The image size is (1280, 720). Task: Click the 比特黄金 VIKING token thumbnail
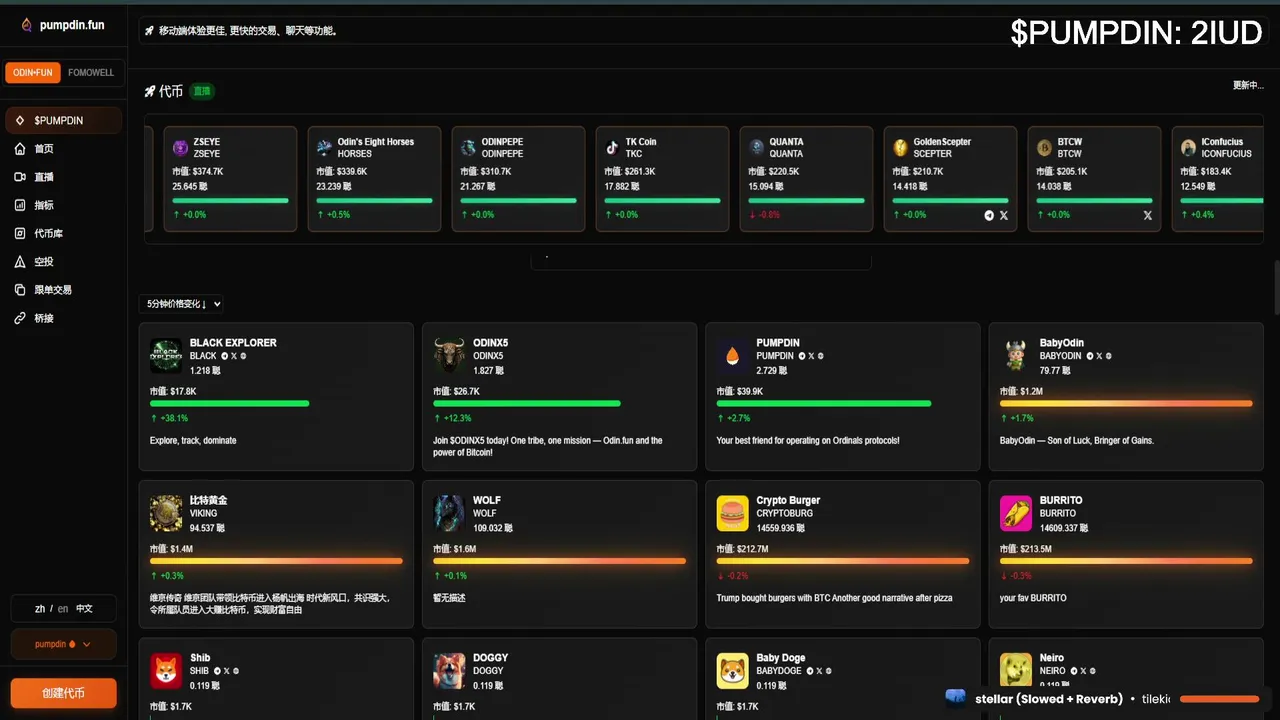pos(166,513)
